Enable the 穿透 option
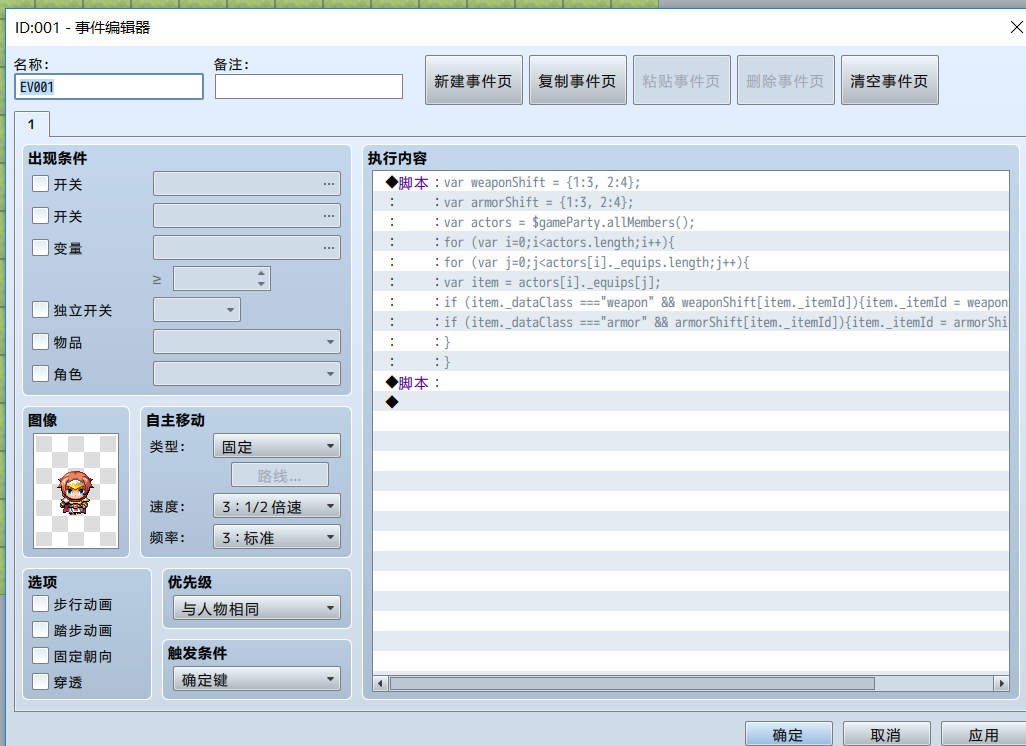This screenshot has height=746, width=1026. [x=41, y=682]
